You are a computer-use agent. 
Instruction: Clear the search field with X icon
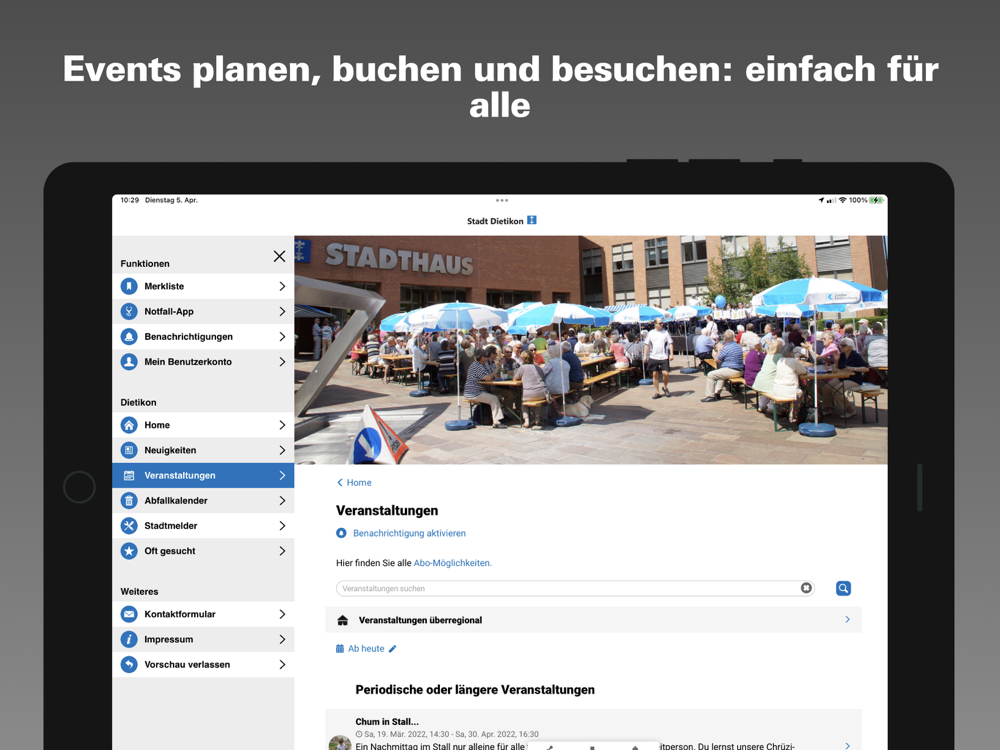click(x=806, y=588)
